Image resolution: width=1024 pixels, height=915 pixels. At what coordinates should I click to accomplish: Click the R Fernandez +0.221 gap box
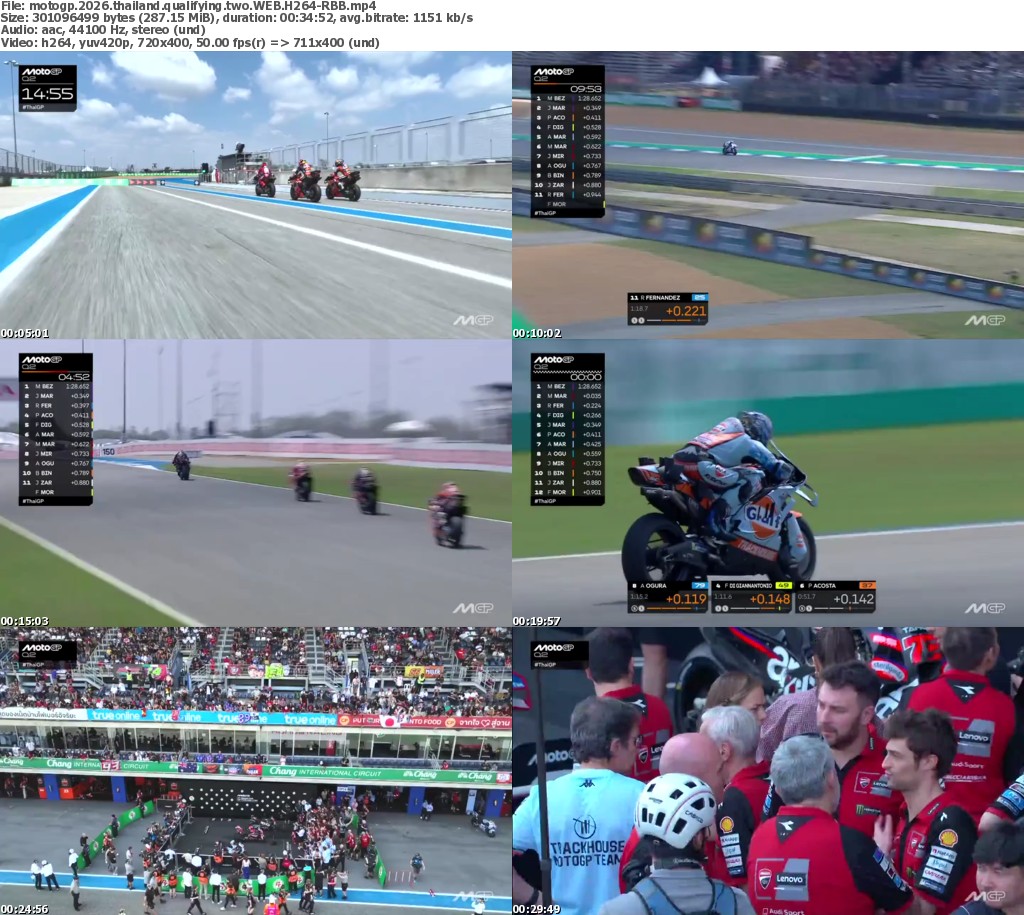tap(668, 309)
